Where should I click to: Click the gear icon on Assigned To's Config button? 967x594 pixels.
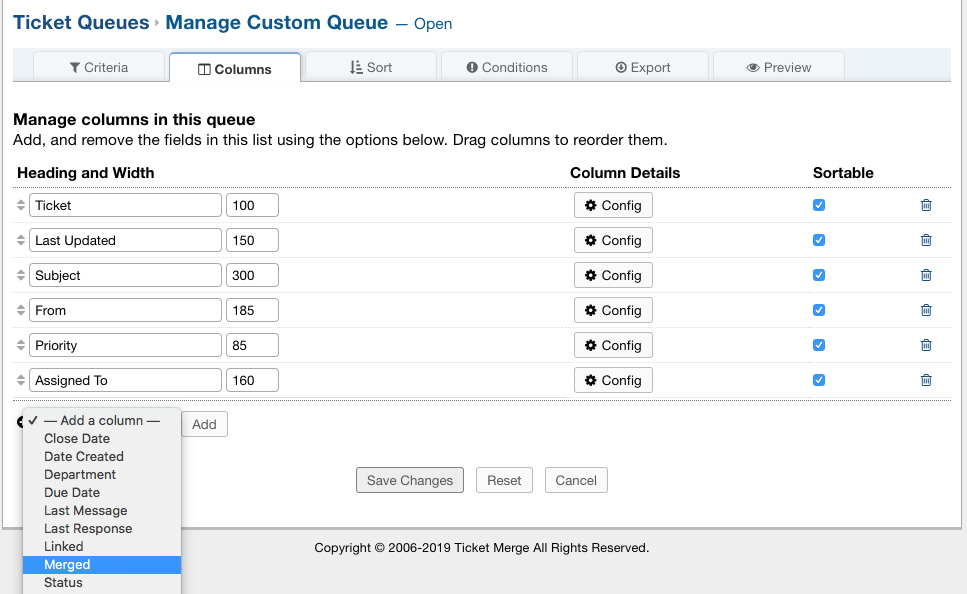592,380
